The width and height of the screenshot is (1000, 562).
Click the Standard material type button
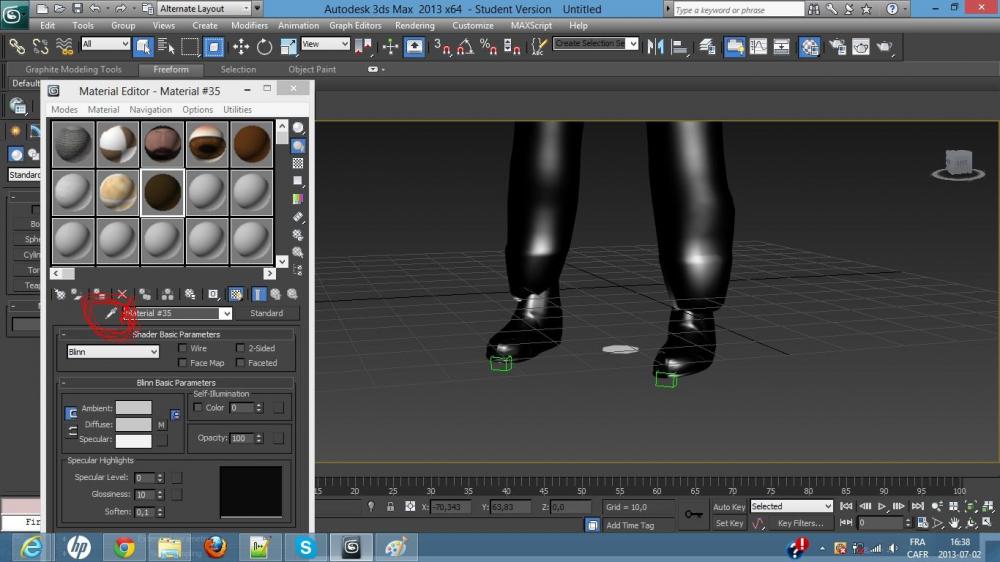[x=266, y=314]
